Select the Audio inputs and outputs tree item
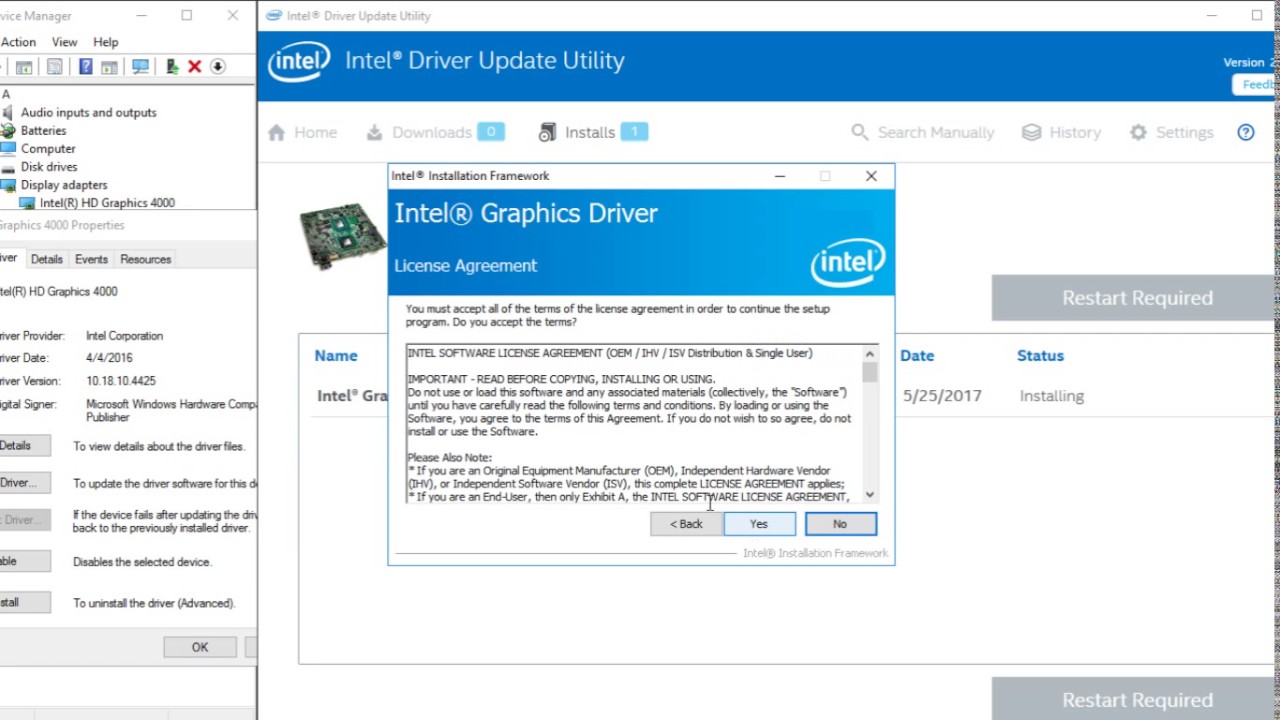 coord(88,113)
